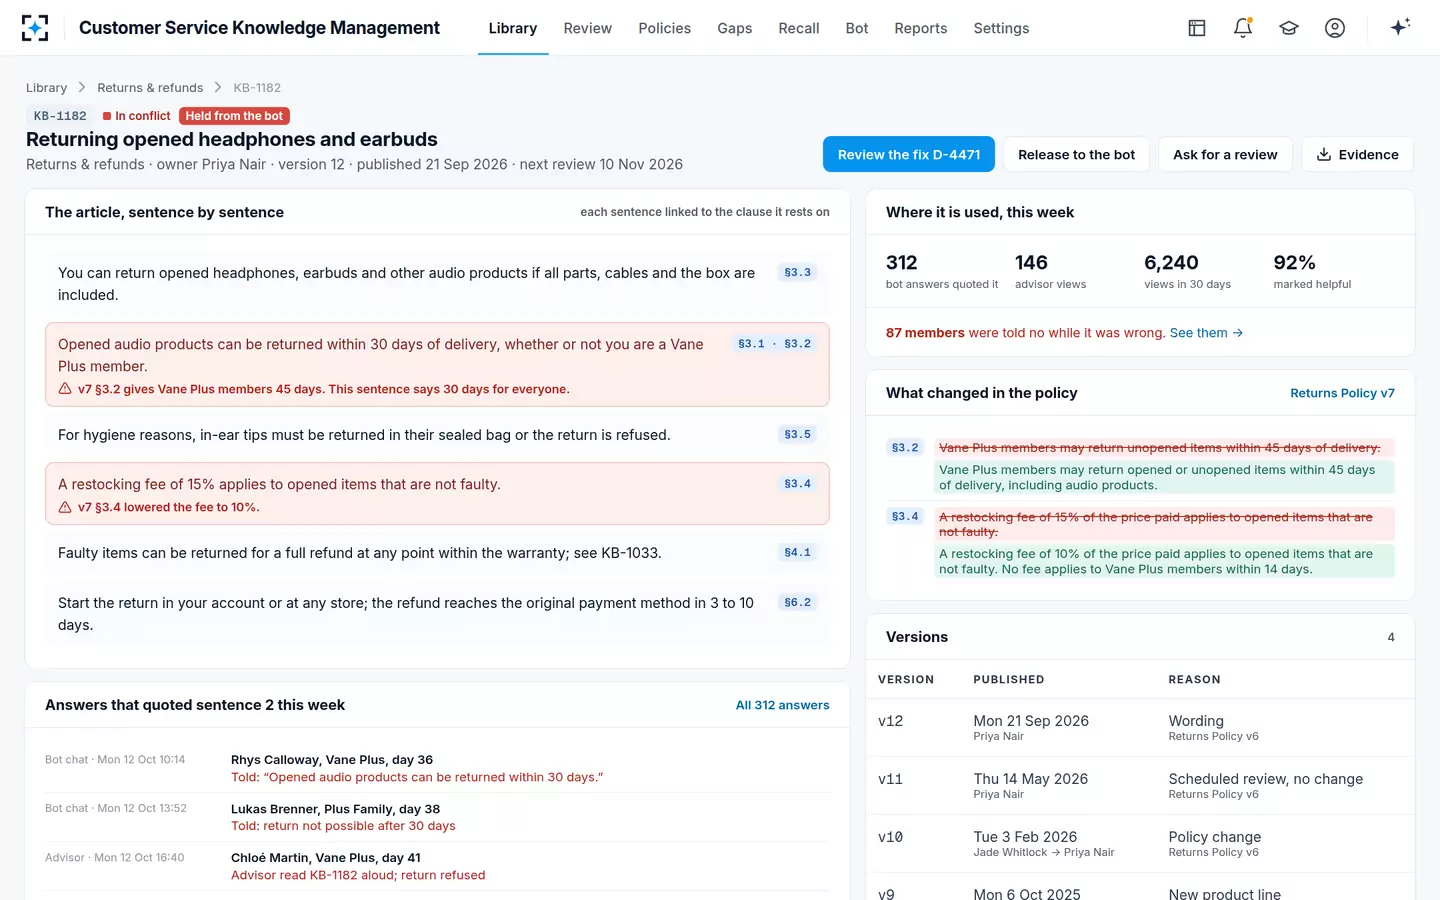Select the 15% restocking fee sentence in the article

pos(437,494)
